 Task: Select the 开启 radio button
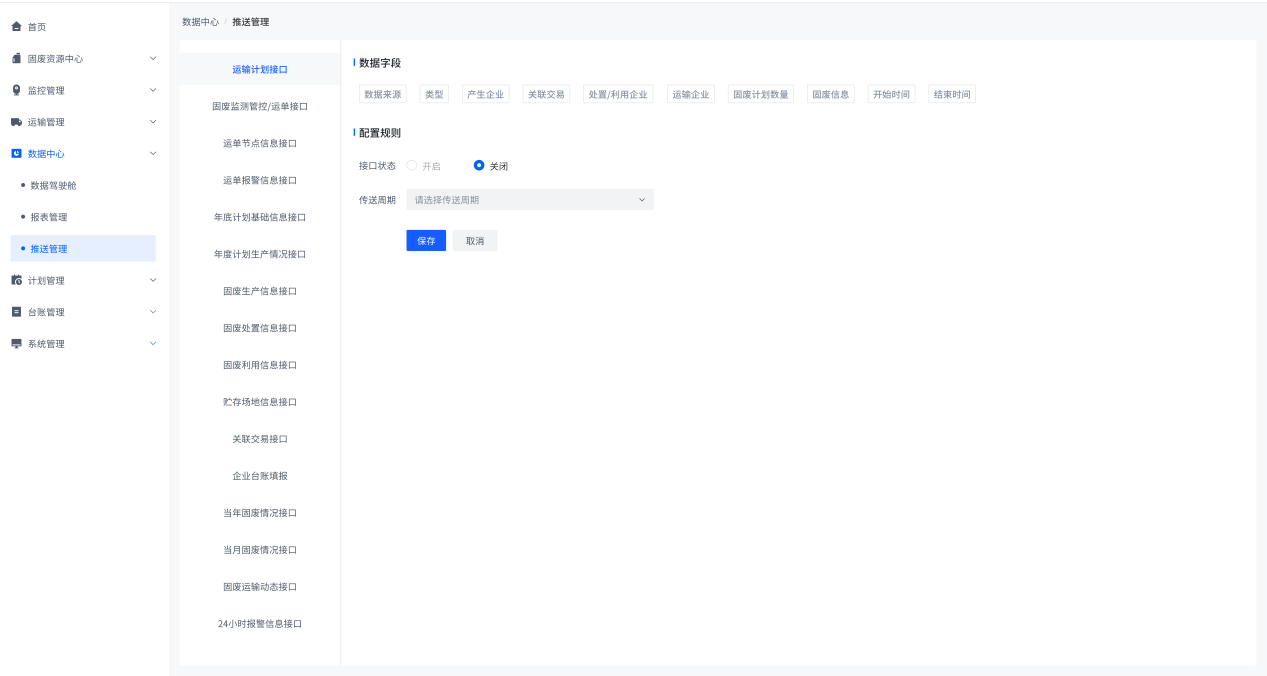pos(412,166)
